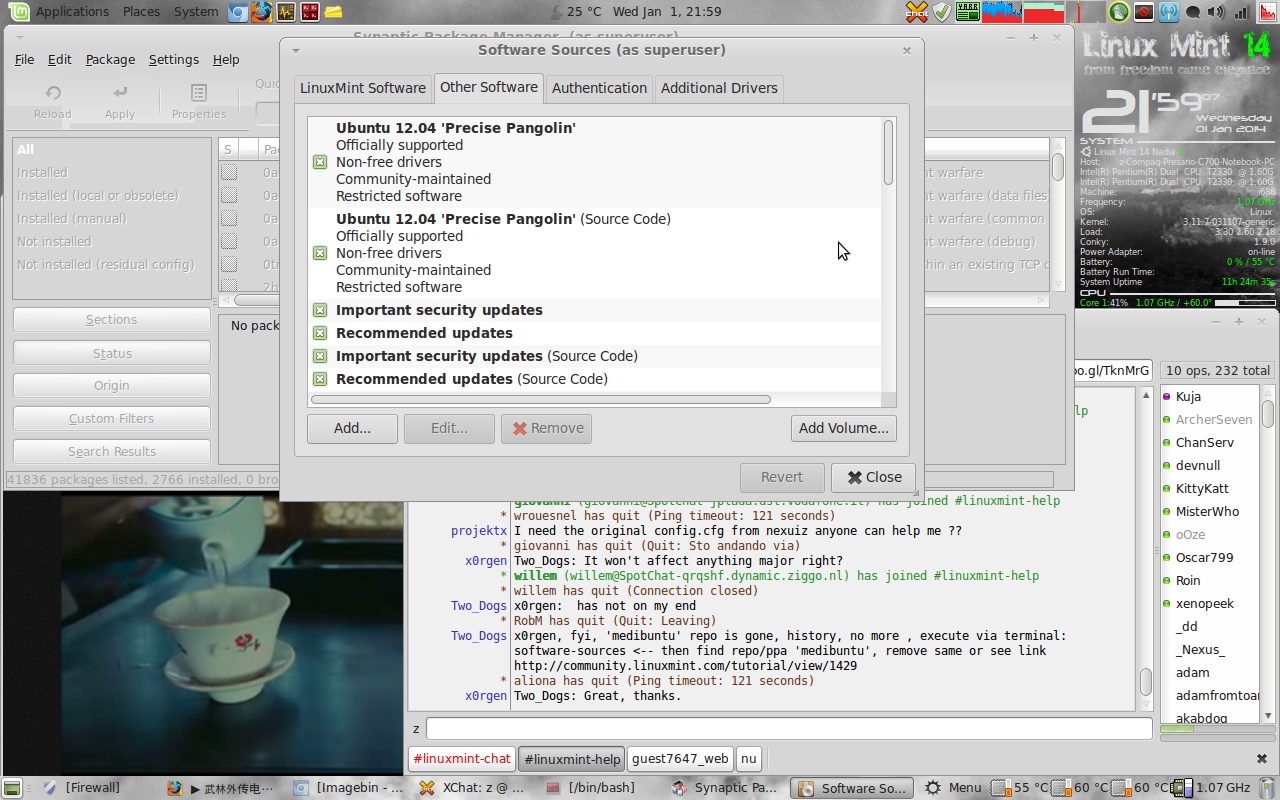Close the Software Sources dialog via Close button
Screen dimensions: 1280x800
pos(873,477)
